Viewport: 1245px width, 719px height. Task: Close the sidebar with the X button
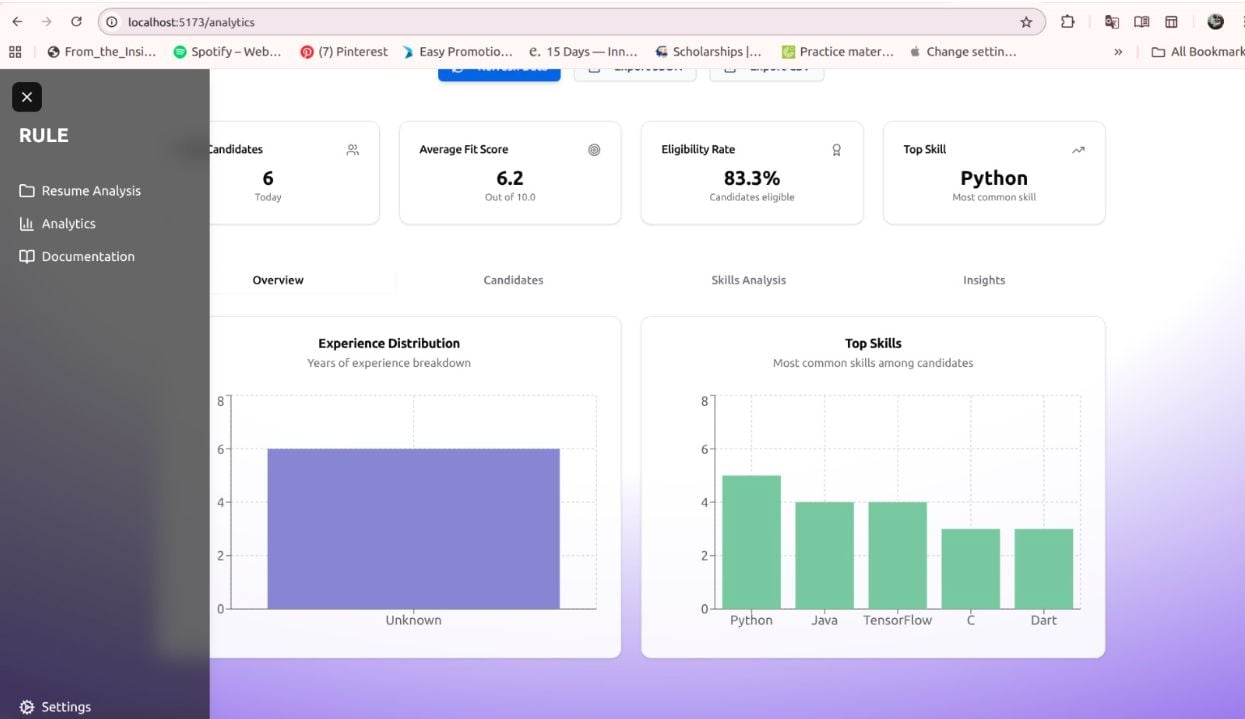[x=27, y=97]
